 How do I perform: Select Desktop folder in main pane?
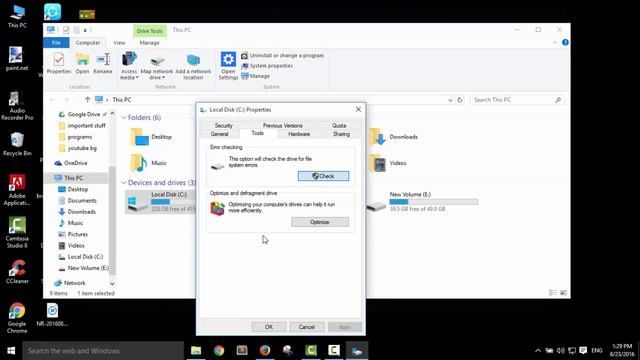pos(151,137)
